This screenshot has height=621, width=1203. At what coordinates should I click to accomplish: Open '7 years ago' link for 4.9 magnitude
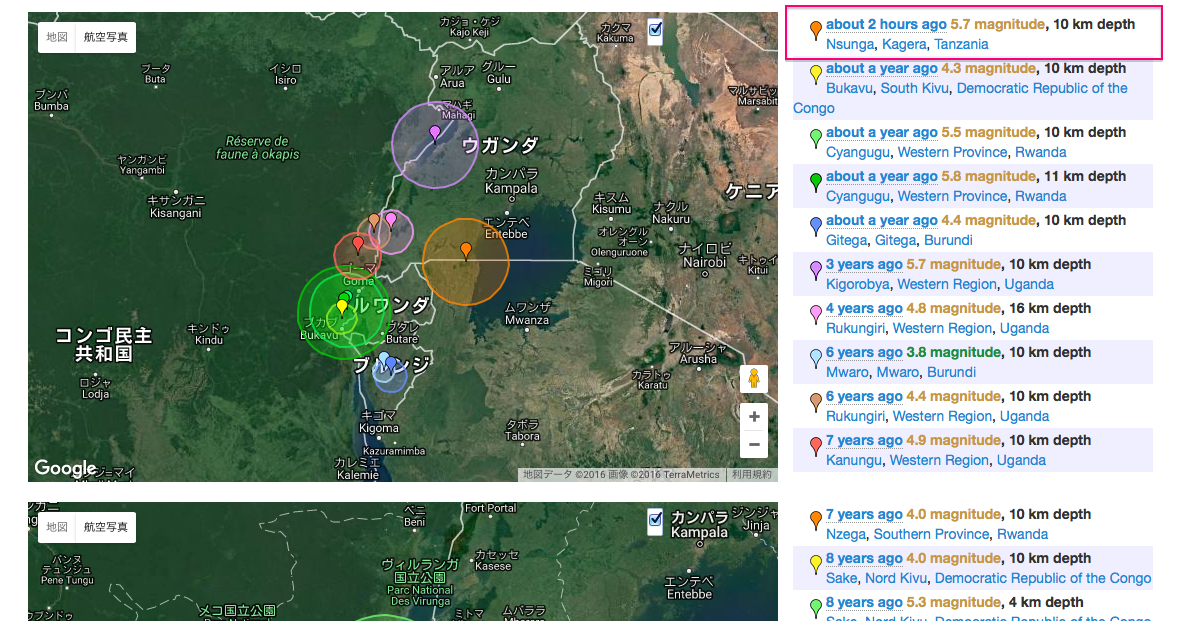[864, 440]
